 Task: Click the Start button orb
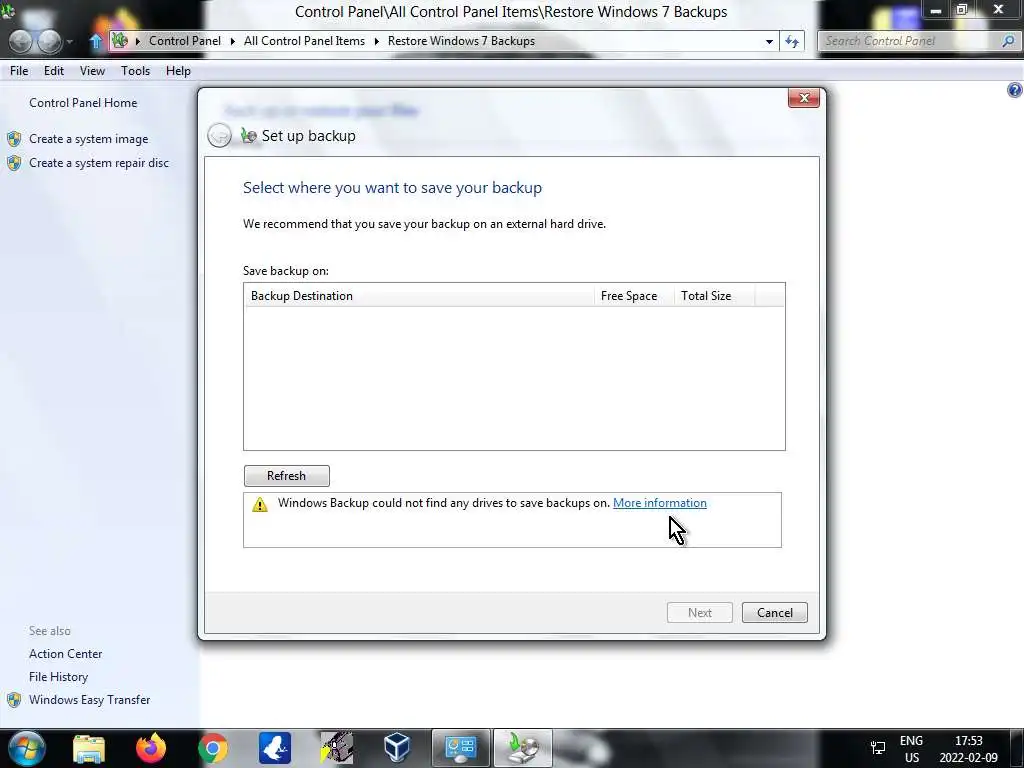pos(26,748)
